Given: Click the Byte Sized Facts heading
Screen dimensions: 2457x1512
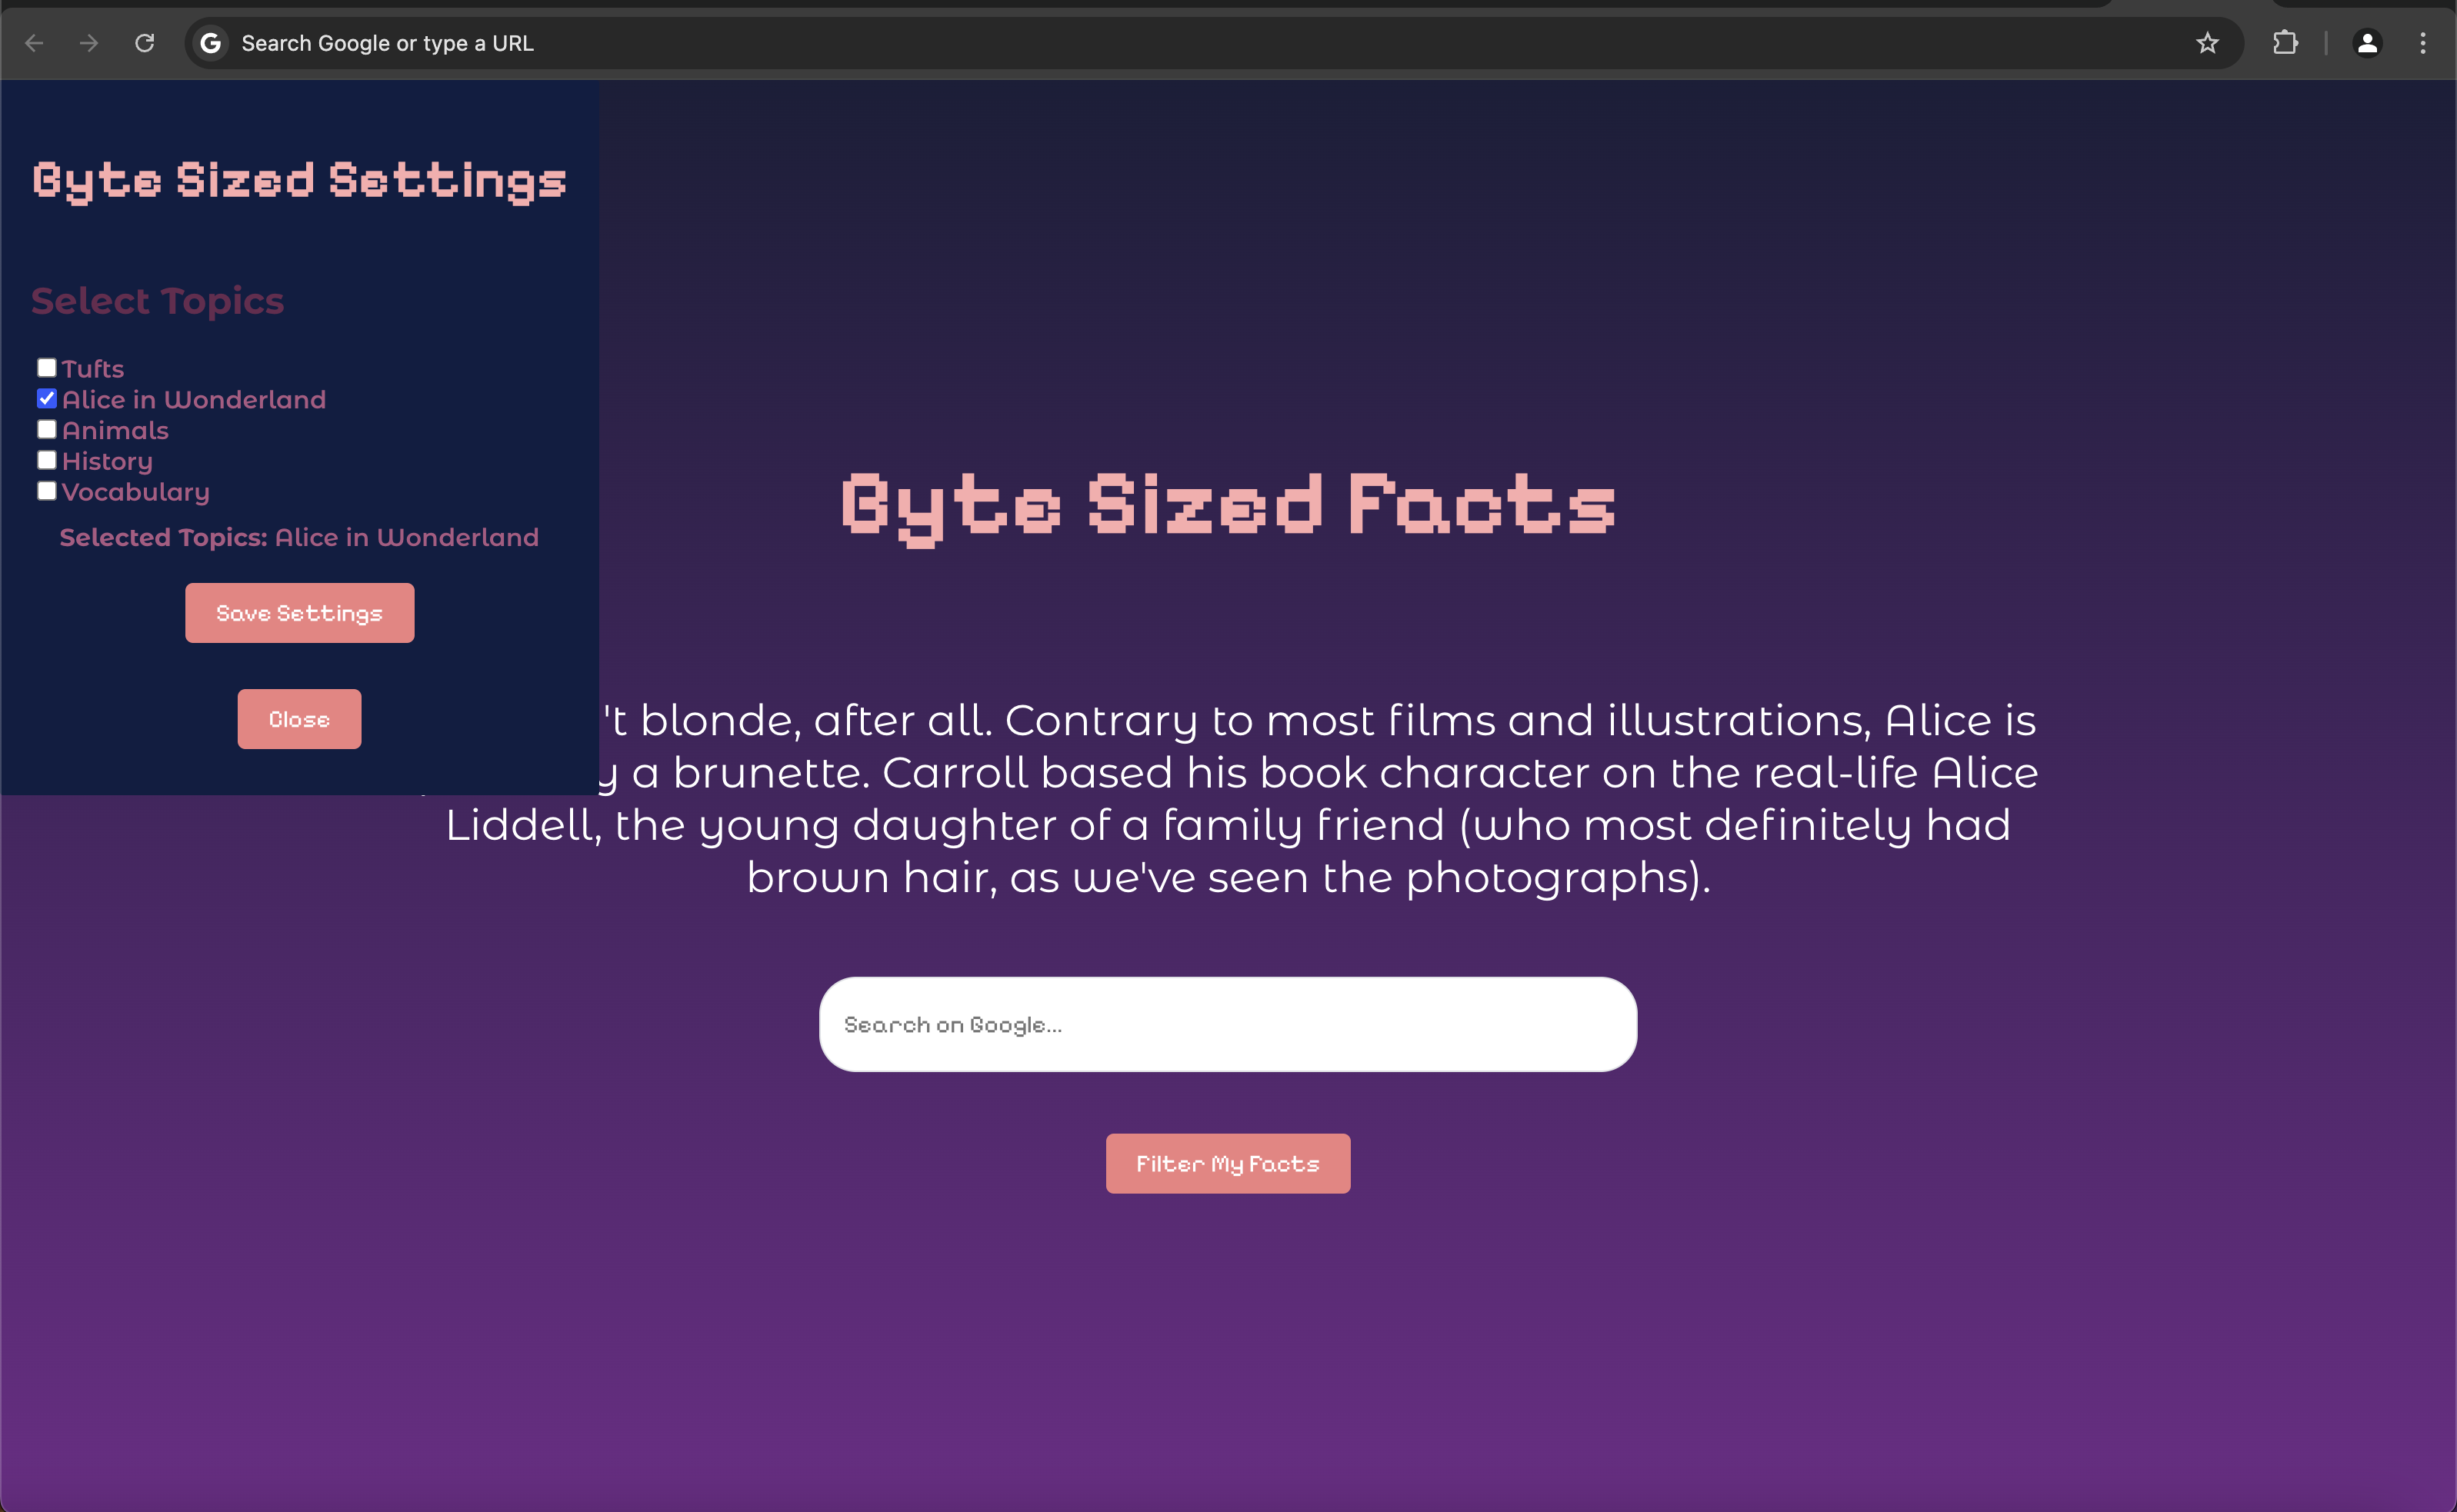Looking at the screenshot, I should coord(1227,505).
